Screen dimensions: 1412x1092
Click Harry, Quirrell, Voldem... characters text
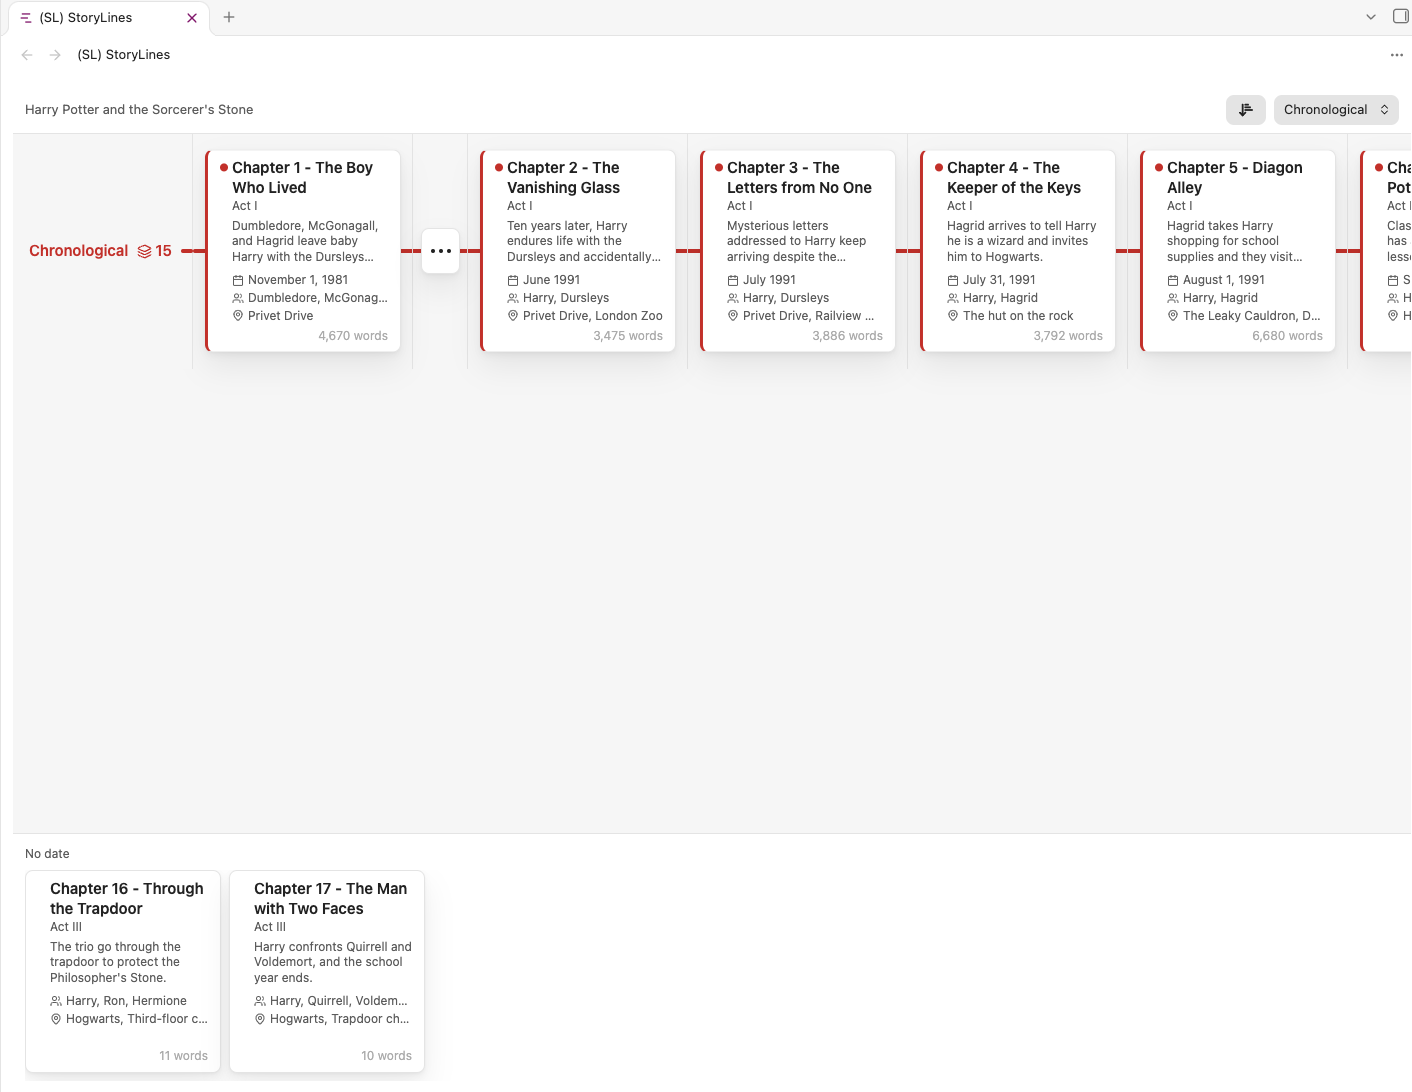coord(339,1001)
